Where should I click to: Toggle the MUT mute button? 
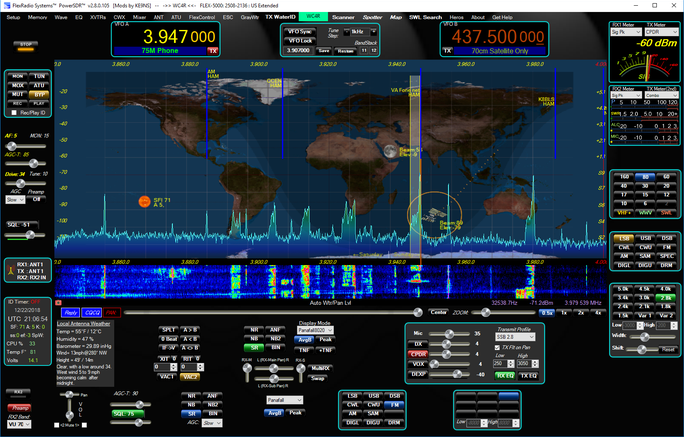pyautogui.click(x=18, y=94)
